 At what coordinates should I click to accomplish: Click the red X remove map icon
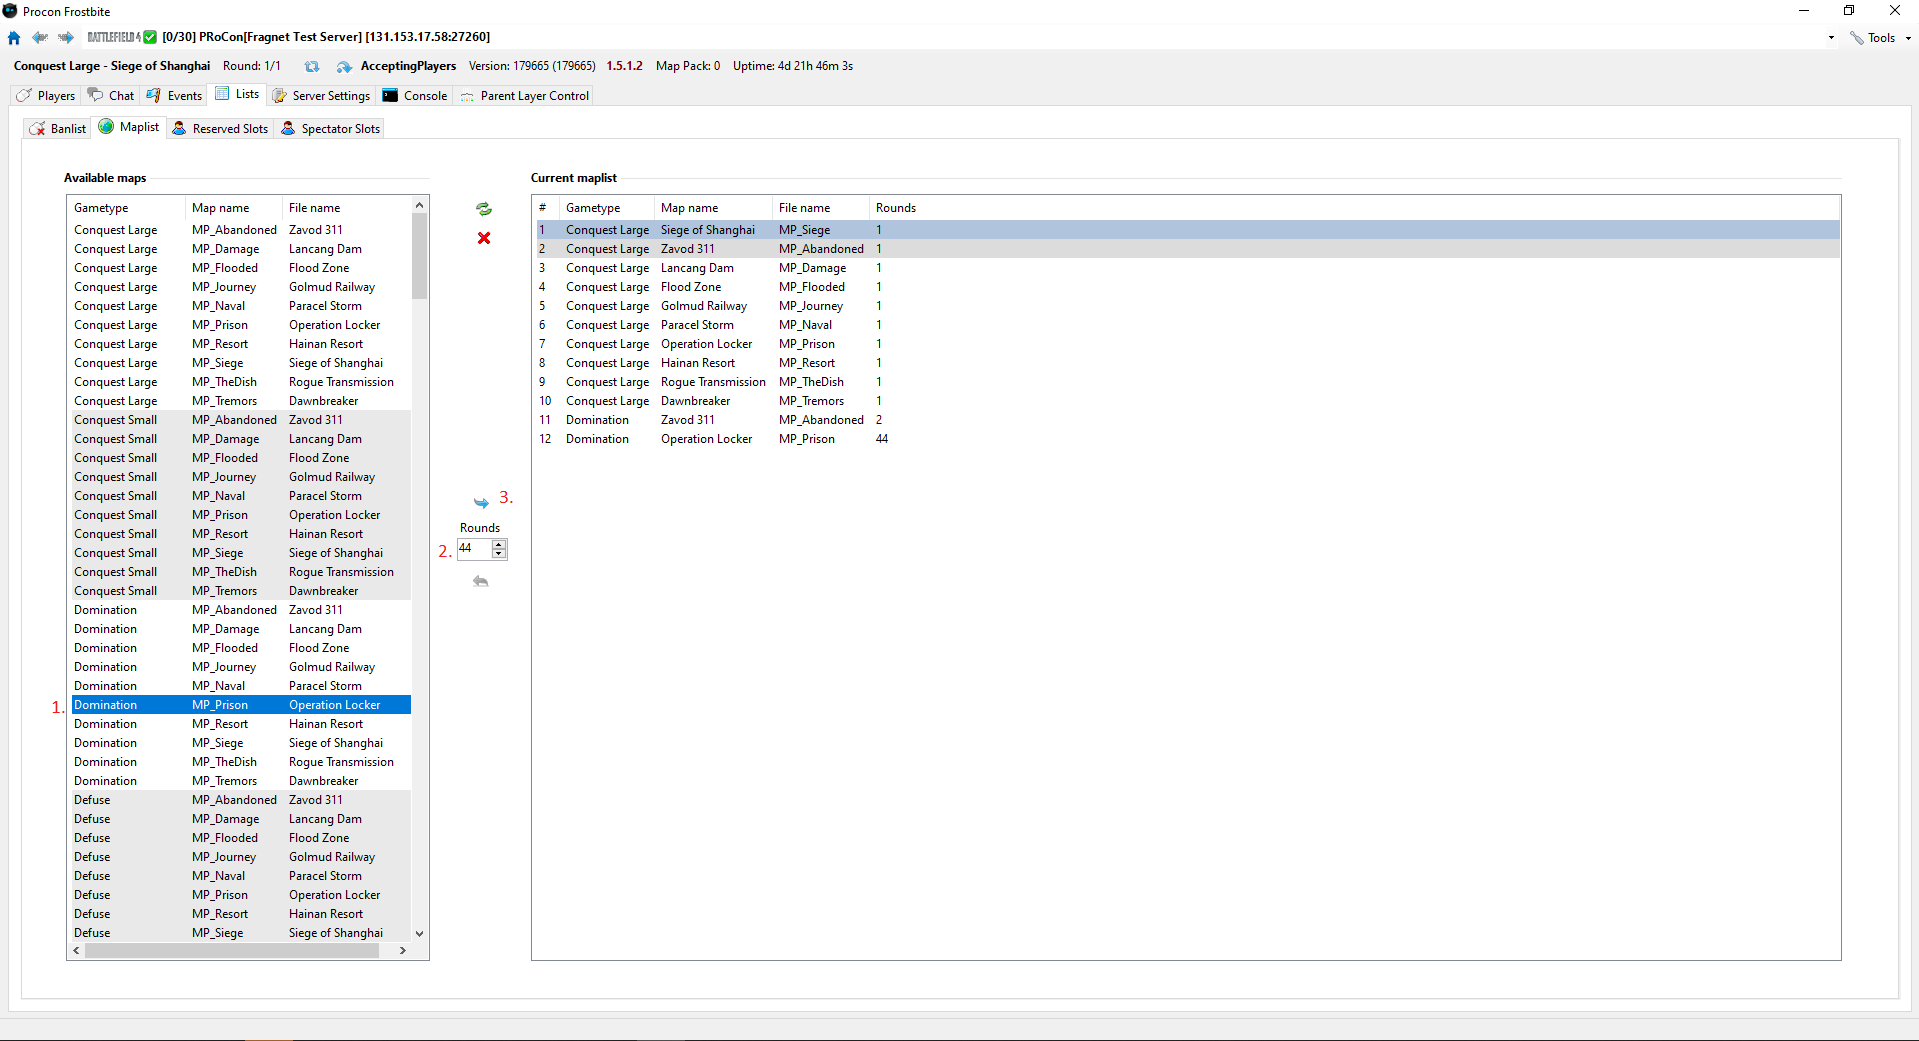tap(484, 238)
